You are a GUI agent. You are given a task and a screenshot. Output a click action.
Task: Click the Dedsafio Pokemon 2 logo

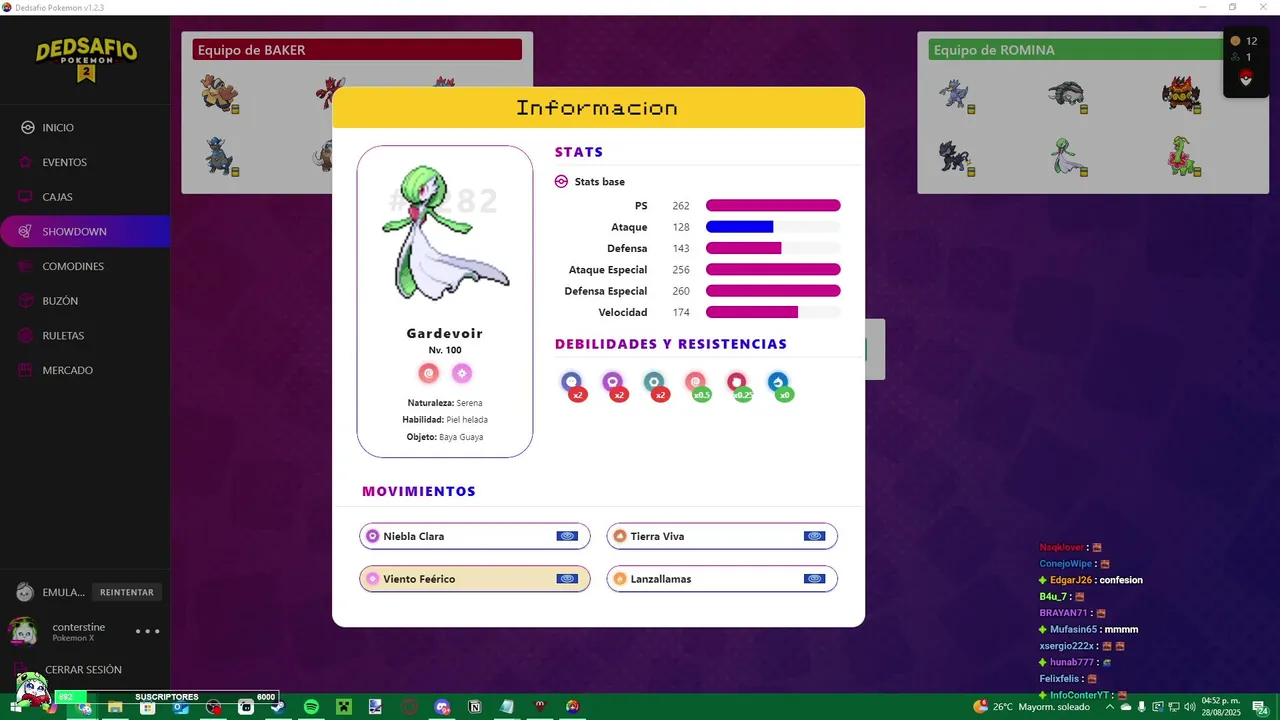(x=86, y=61)
